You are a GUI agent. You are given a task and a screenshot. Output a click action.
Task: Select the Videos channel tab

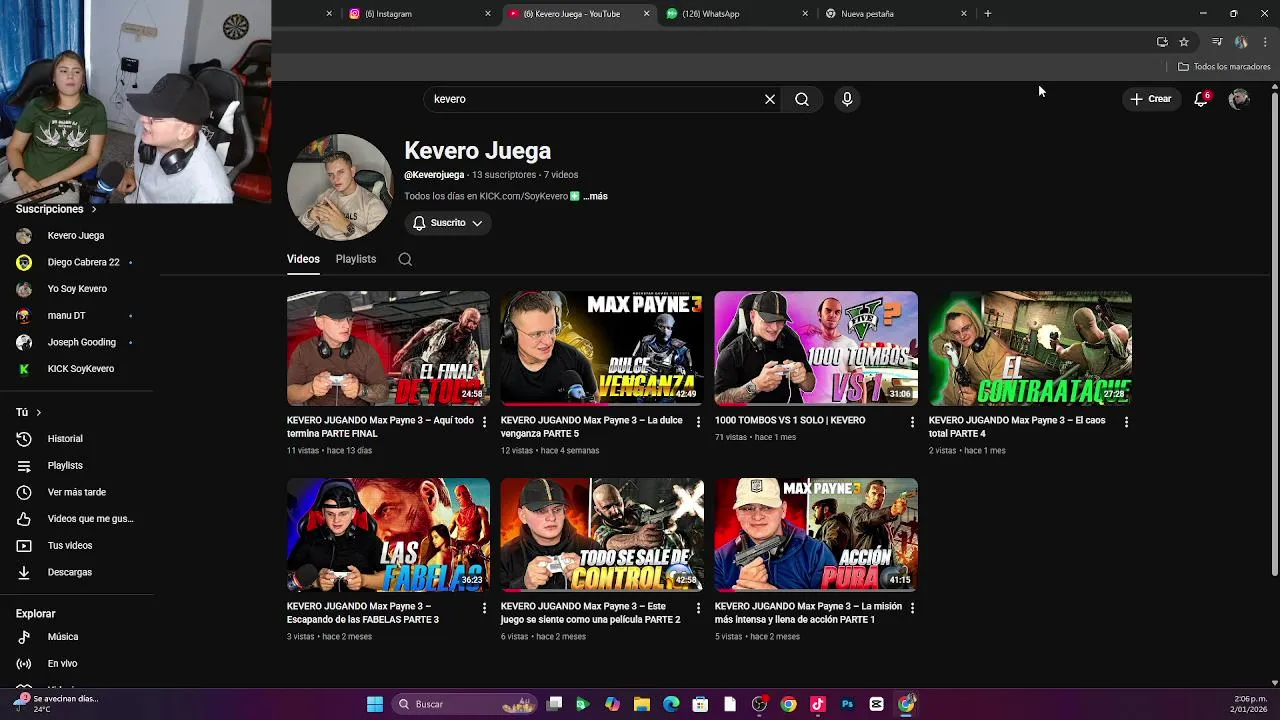pyautogui.click(x=303, y=259)
